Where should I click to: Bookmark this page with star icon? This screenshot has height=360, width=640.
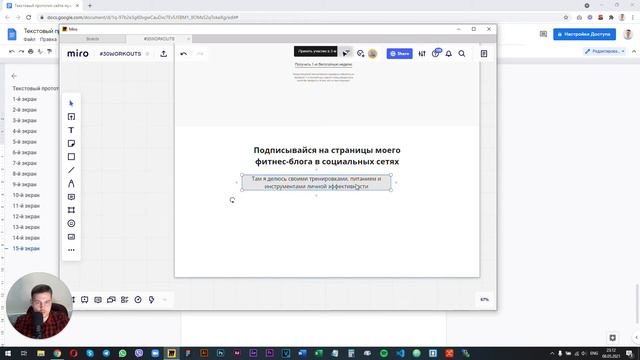(x=566, y=18)
